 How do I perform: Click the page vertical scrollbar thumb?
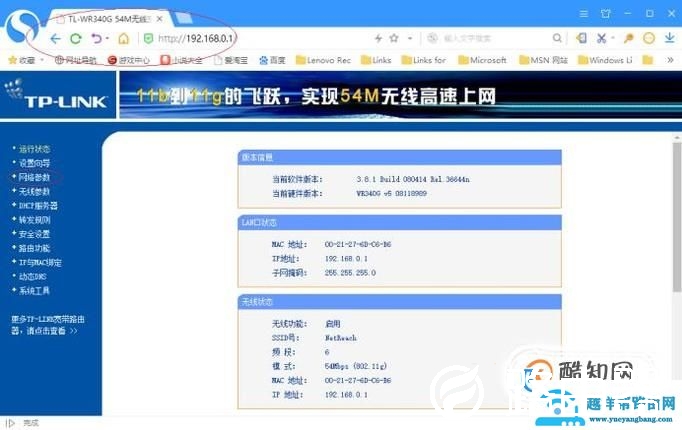677,217
